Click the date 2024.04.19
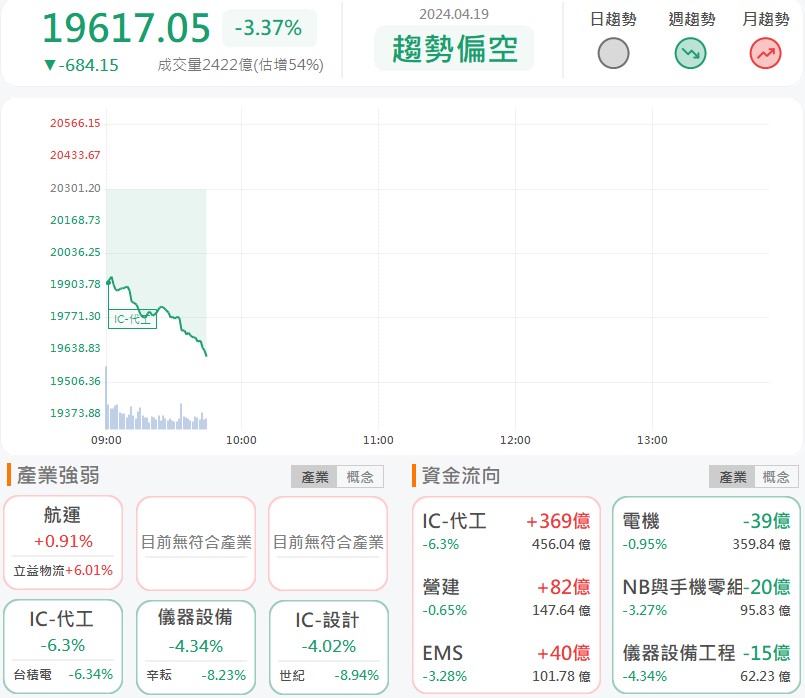 point(454,14)
